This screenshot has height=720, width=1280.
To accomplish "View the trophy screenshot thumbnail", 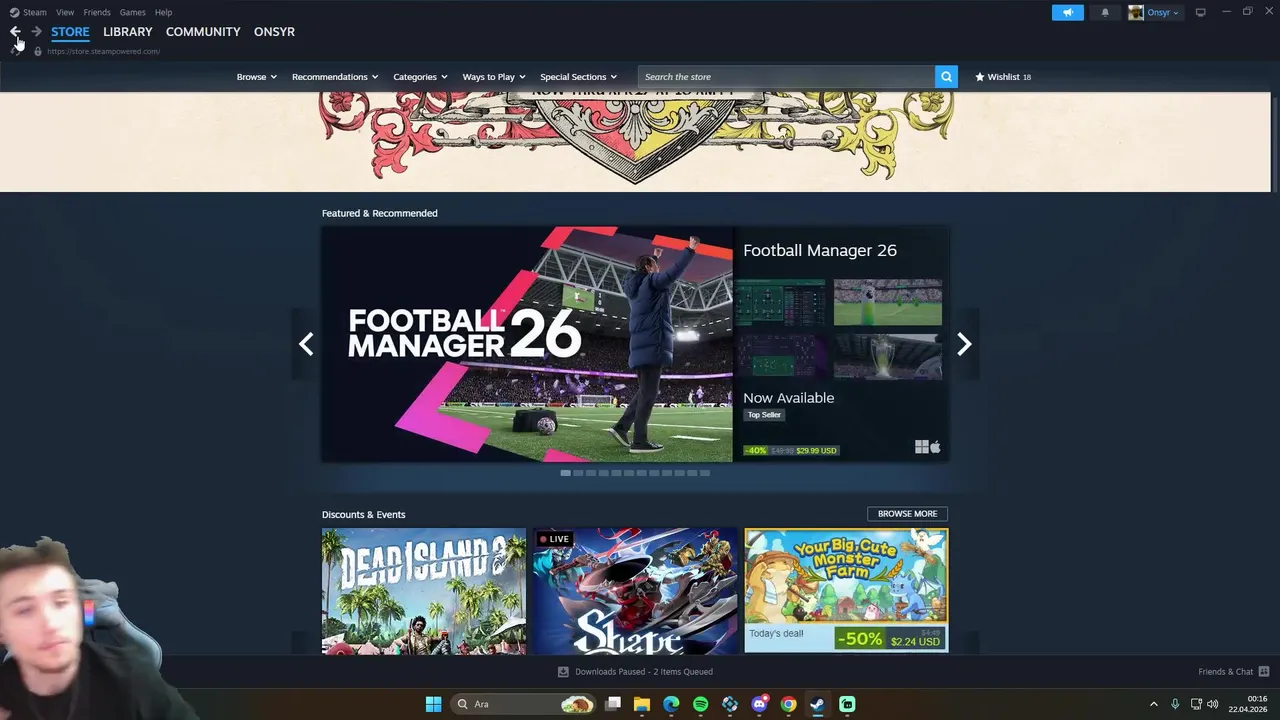I will click(888, 357).
